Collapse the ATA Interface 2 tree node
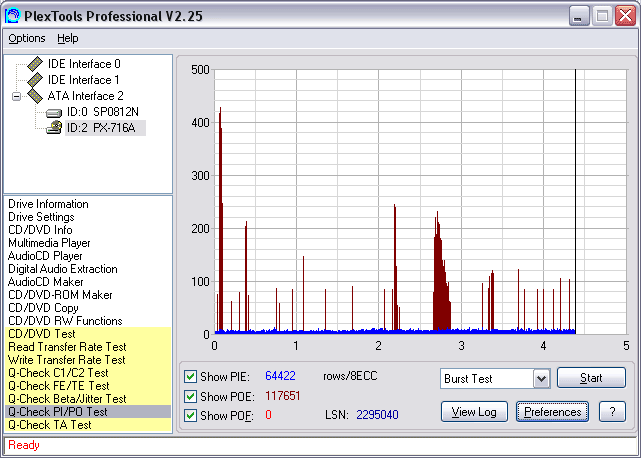 [16, 97]
